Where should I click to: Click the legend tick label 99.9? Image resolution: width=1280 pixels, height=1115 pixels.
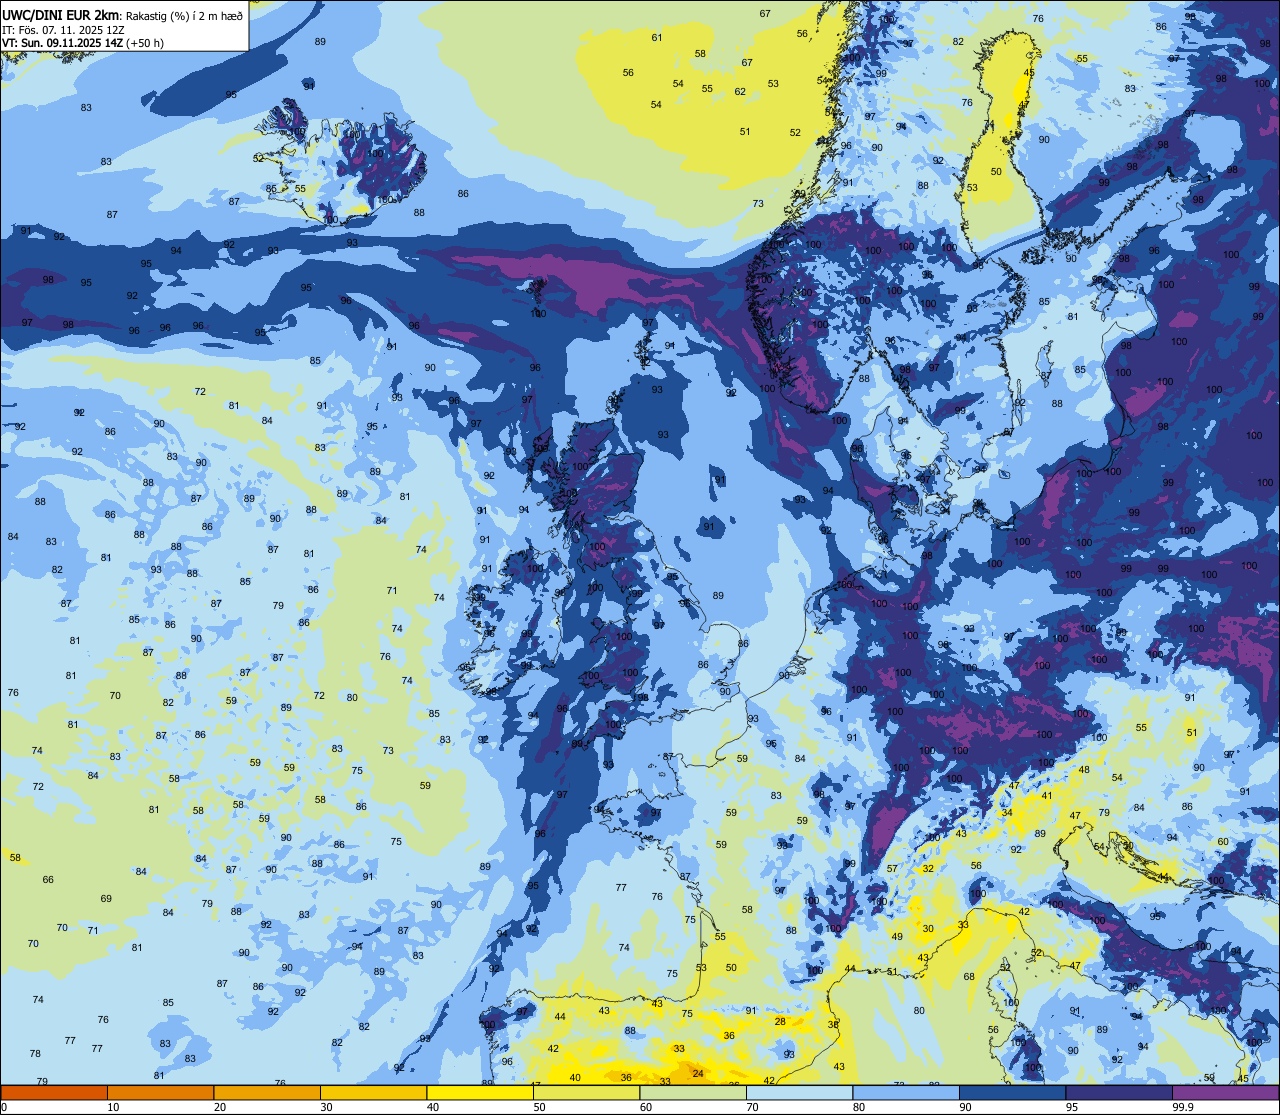[1183, 1107]
